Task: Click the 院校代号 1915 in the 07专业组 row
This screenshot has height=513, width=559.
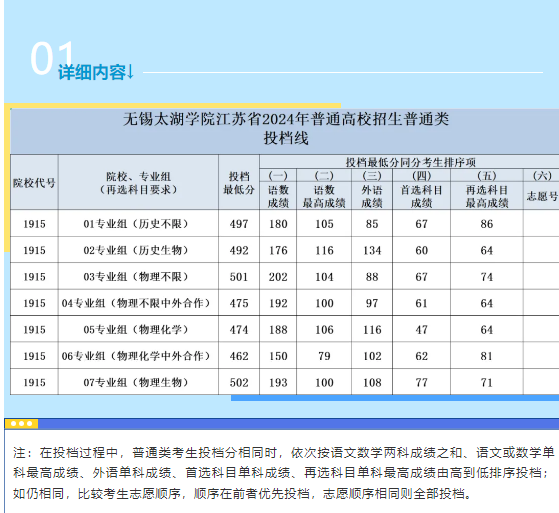Action: point(34,382)
